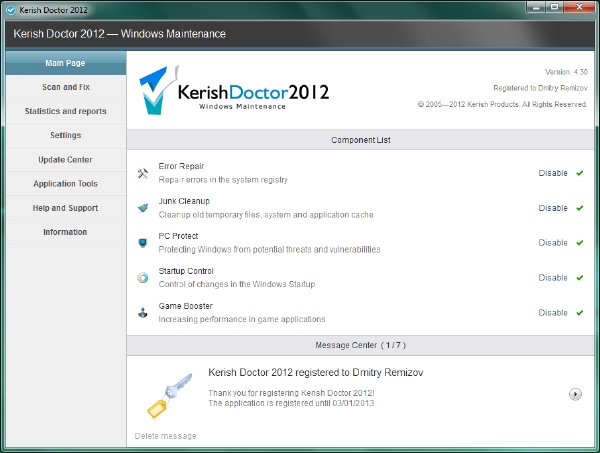Click the Startup Control icon
600x453 pixels.
pyautogui.click(x=143, y=278)
